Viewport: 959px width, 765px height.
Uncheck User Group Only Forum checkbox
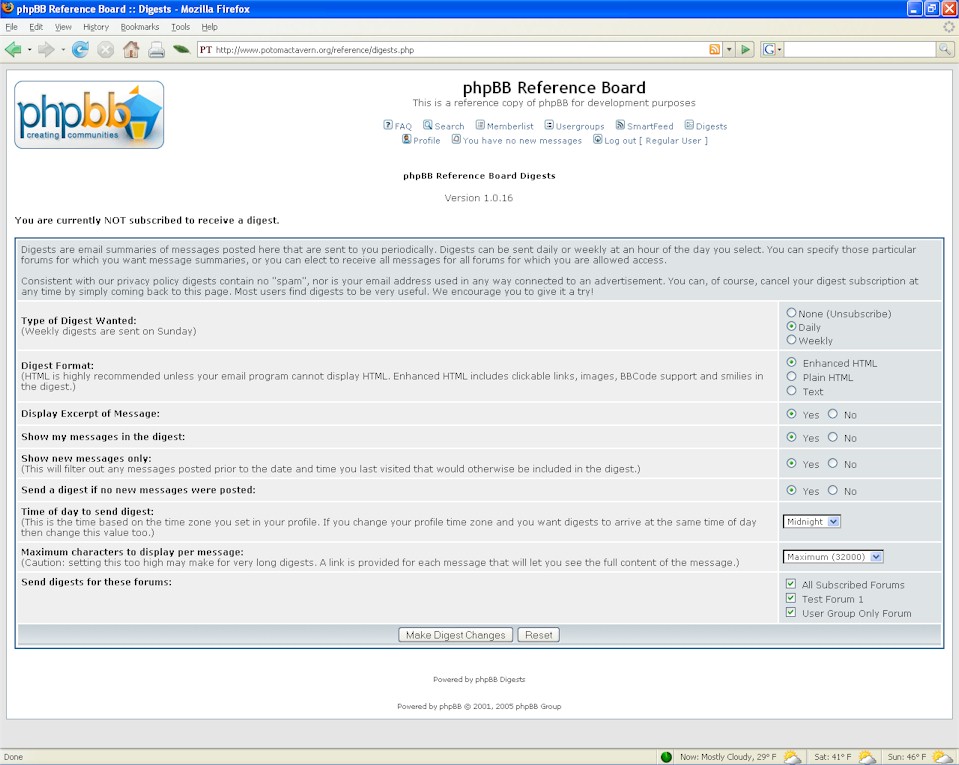[x=791, y=612]
